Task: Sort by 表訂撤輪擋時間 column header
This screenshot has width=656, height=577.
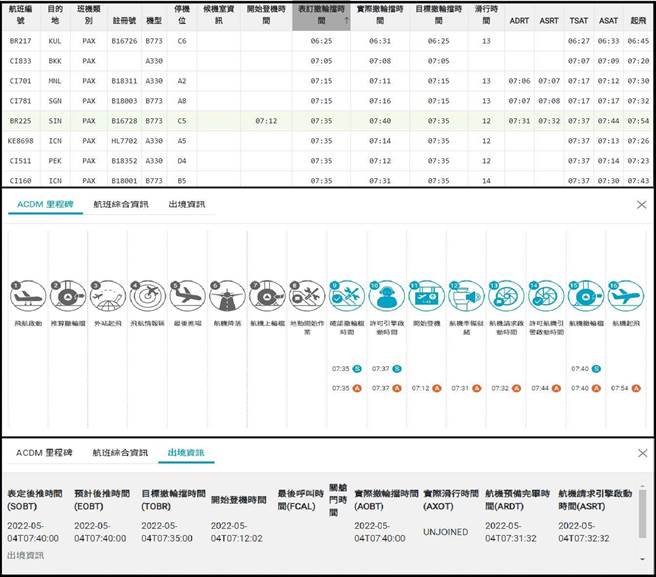Action: pyautogui.click(x=321, y=17)
